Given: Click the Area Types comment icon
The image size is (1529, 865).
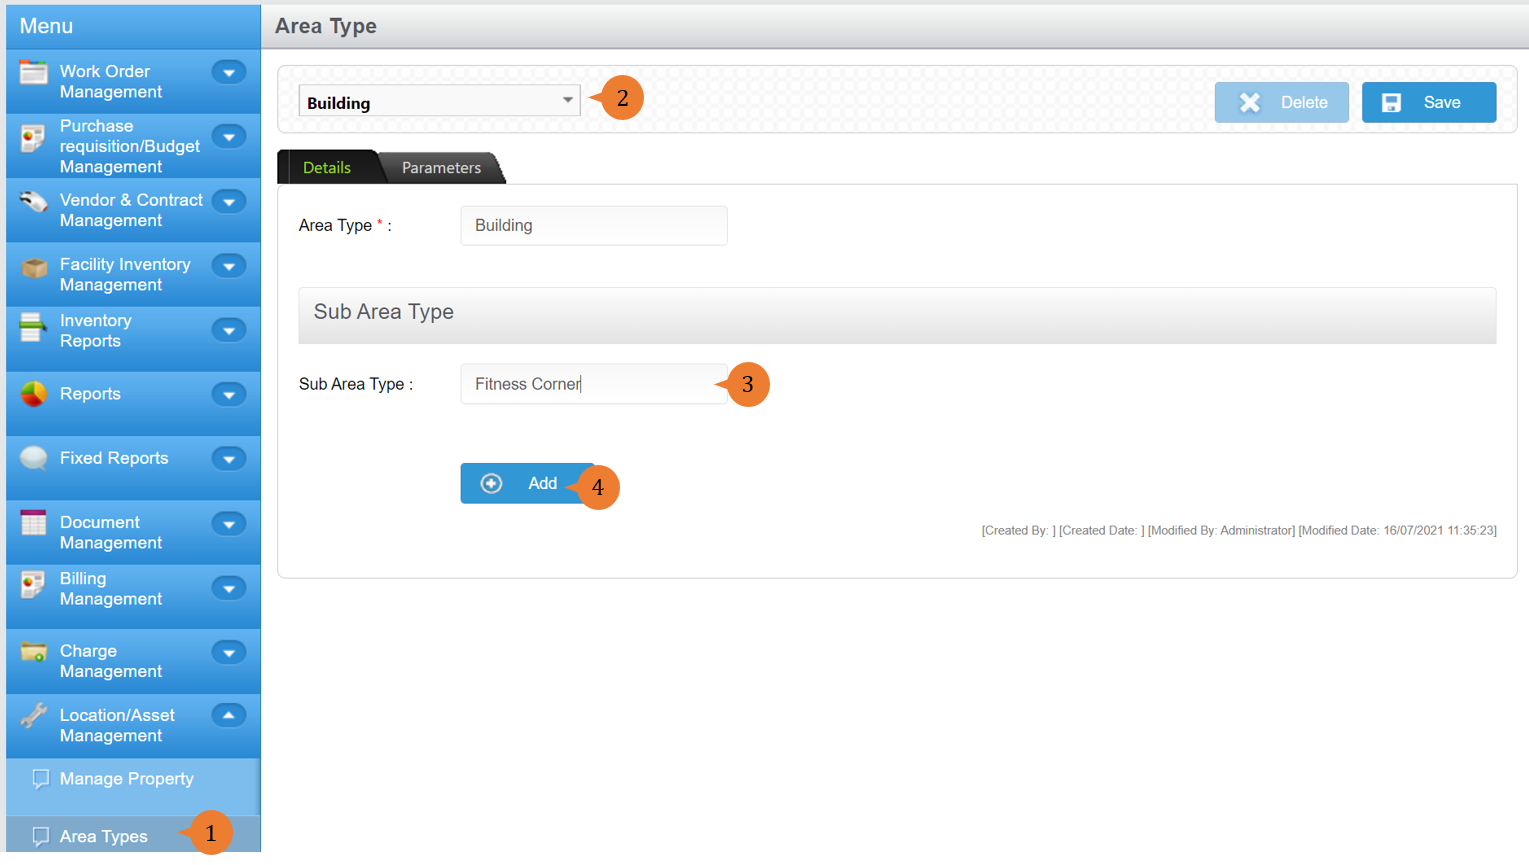Looking at the screenshot, I should pyautogui.click(x=41, y=837).
